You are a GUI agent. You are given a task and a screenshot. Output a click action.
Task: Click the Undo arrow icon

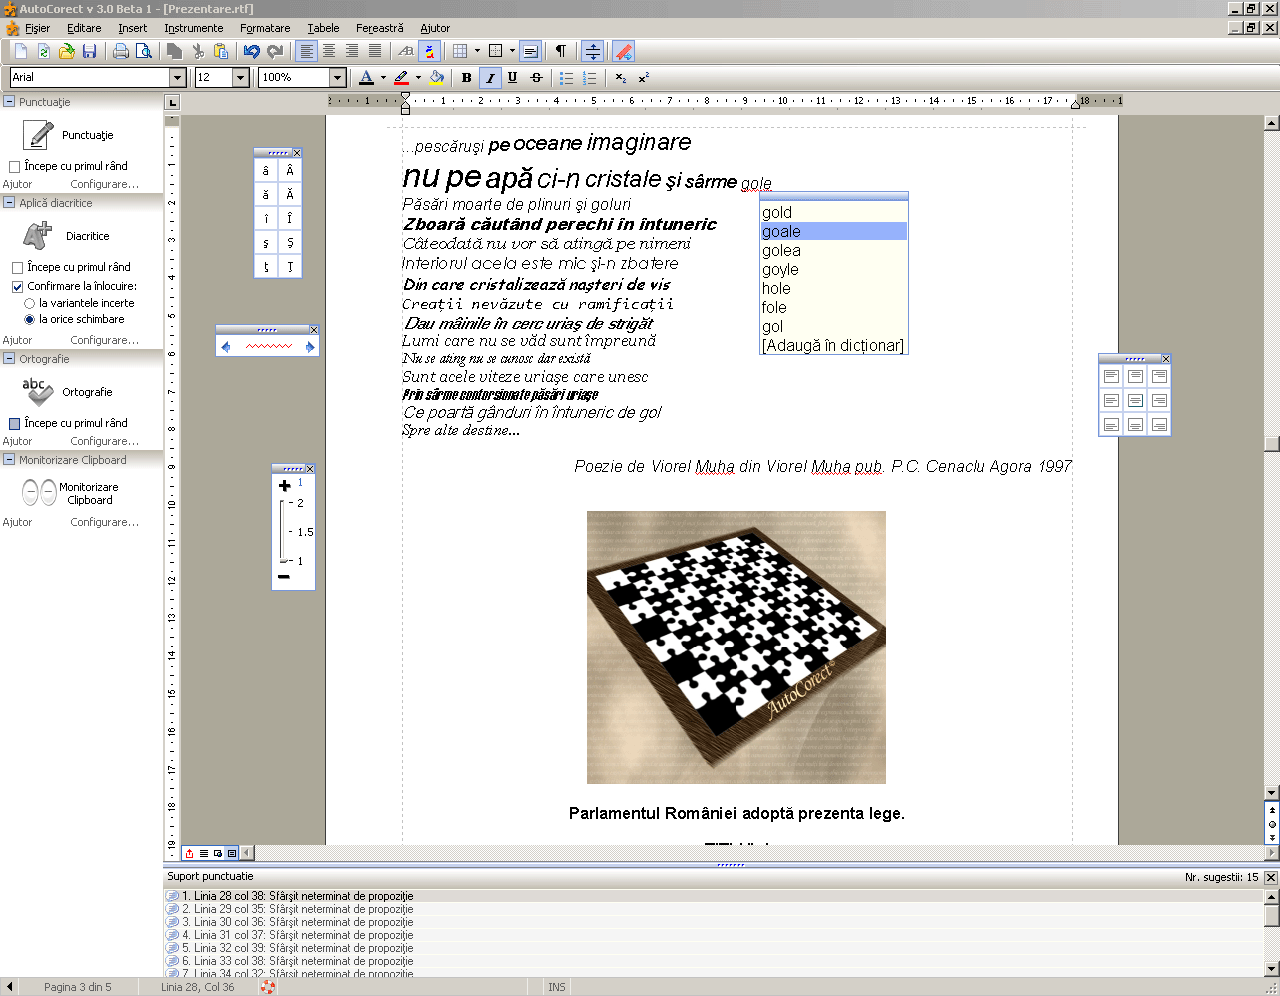click(x=252, y=51)
